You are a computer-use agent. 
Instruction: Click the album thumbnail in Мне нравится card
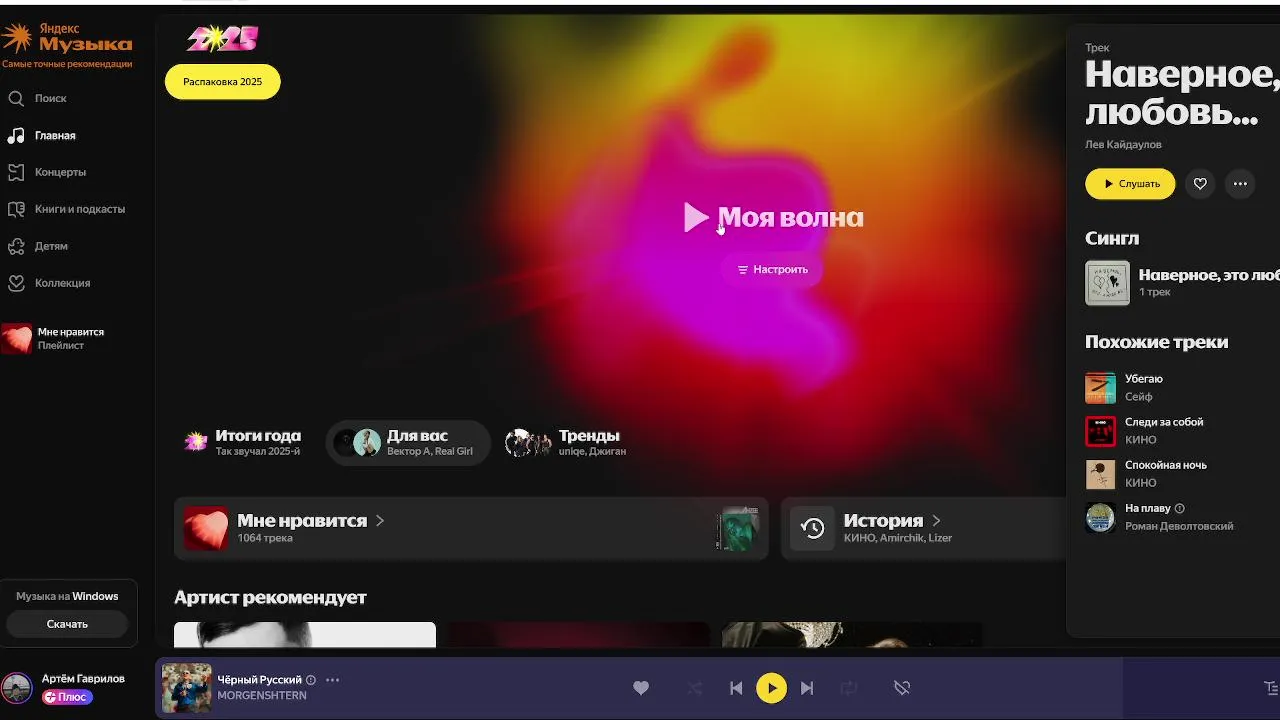(737, 528)
